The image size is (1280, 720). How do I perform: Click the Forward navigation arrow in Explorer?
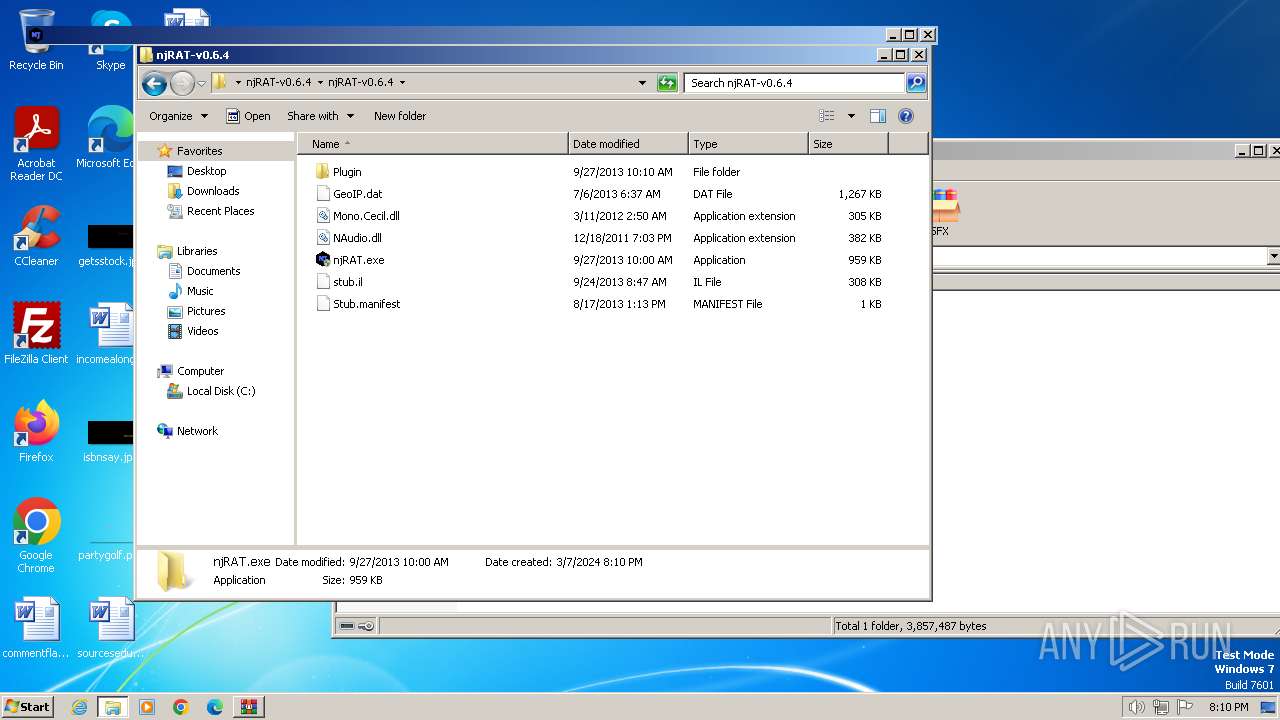tap(182, 83)
